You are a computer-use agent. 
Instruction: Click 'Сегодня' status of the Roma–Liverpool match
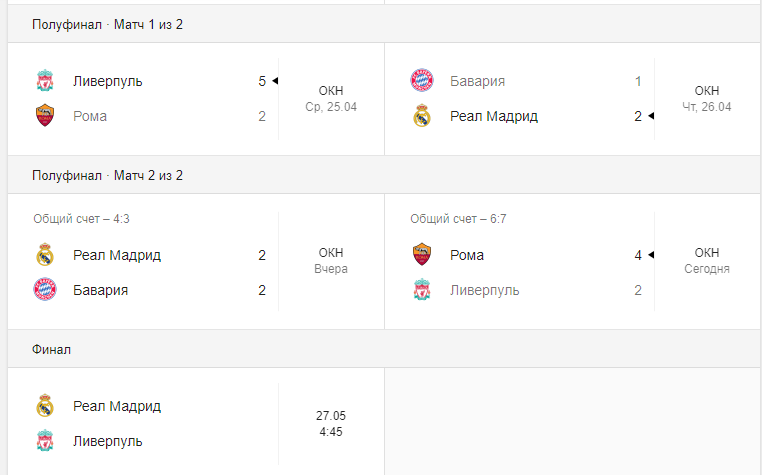pos(707,269)
